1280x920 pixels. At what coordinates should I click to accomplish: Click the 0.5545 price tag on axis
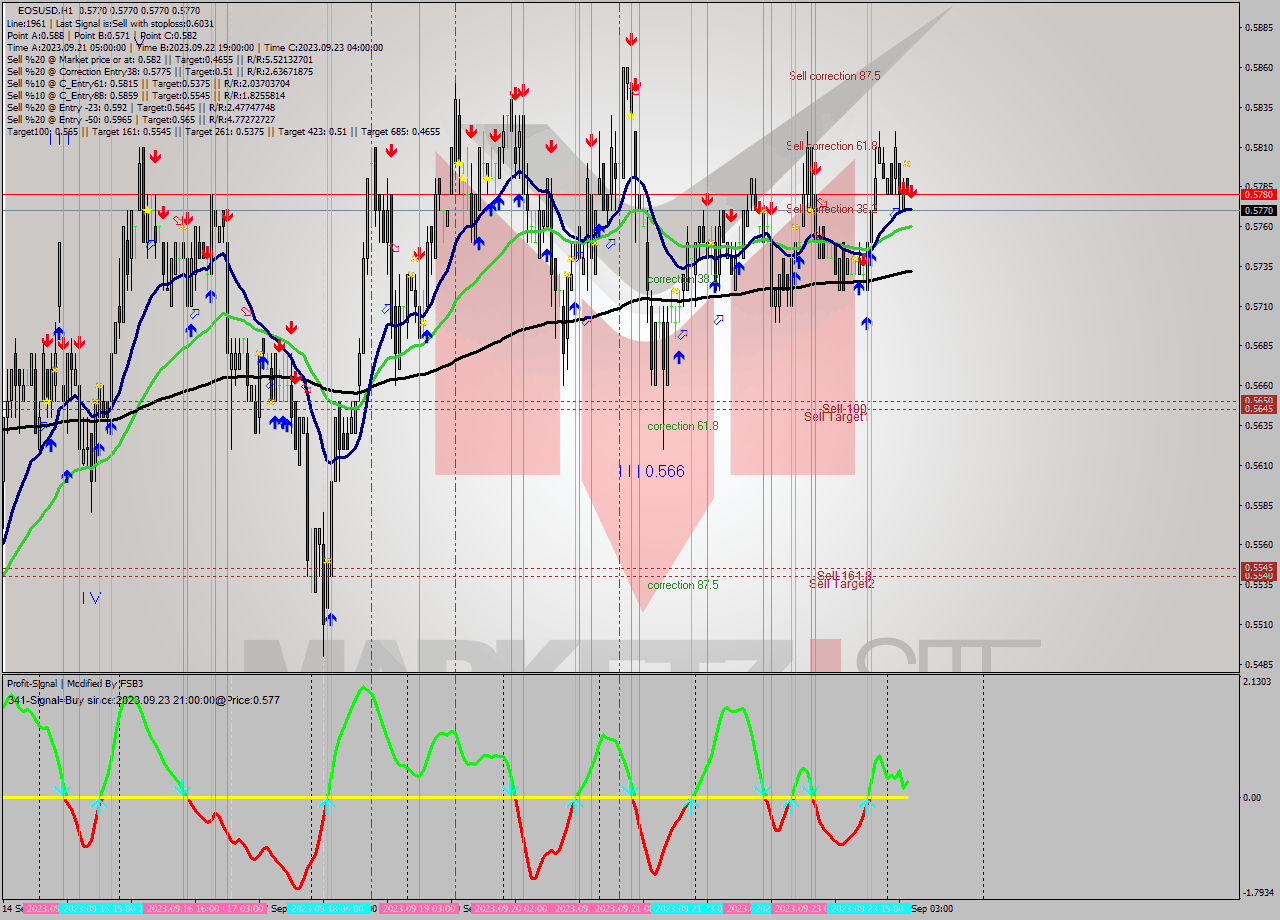click(x=1258, y=567)
